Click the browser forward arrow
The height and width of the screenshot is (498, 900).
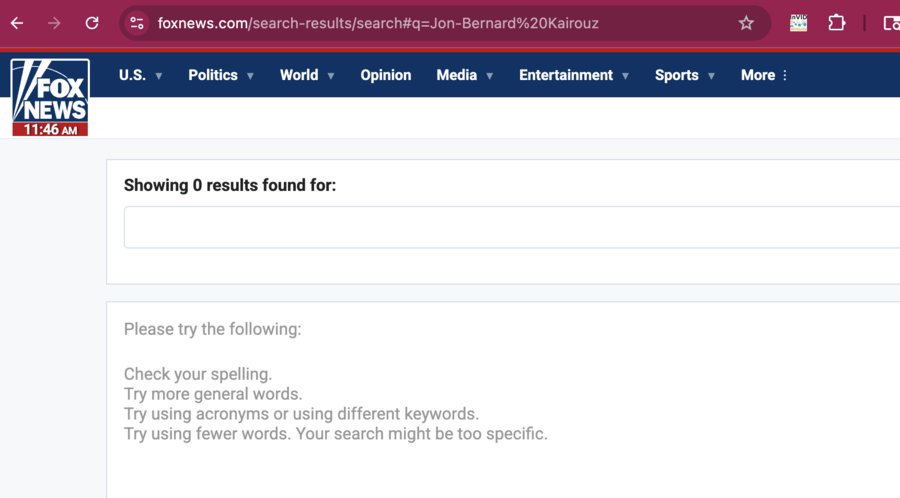pos(54,23)
